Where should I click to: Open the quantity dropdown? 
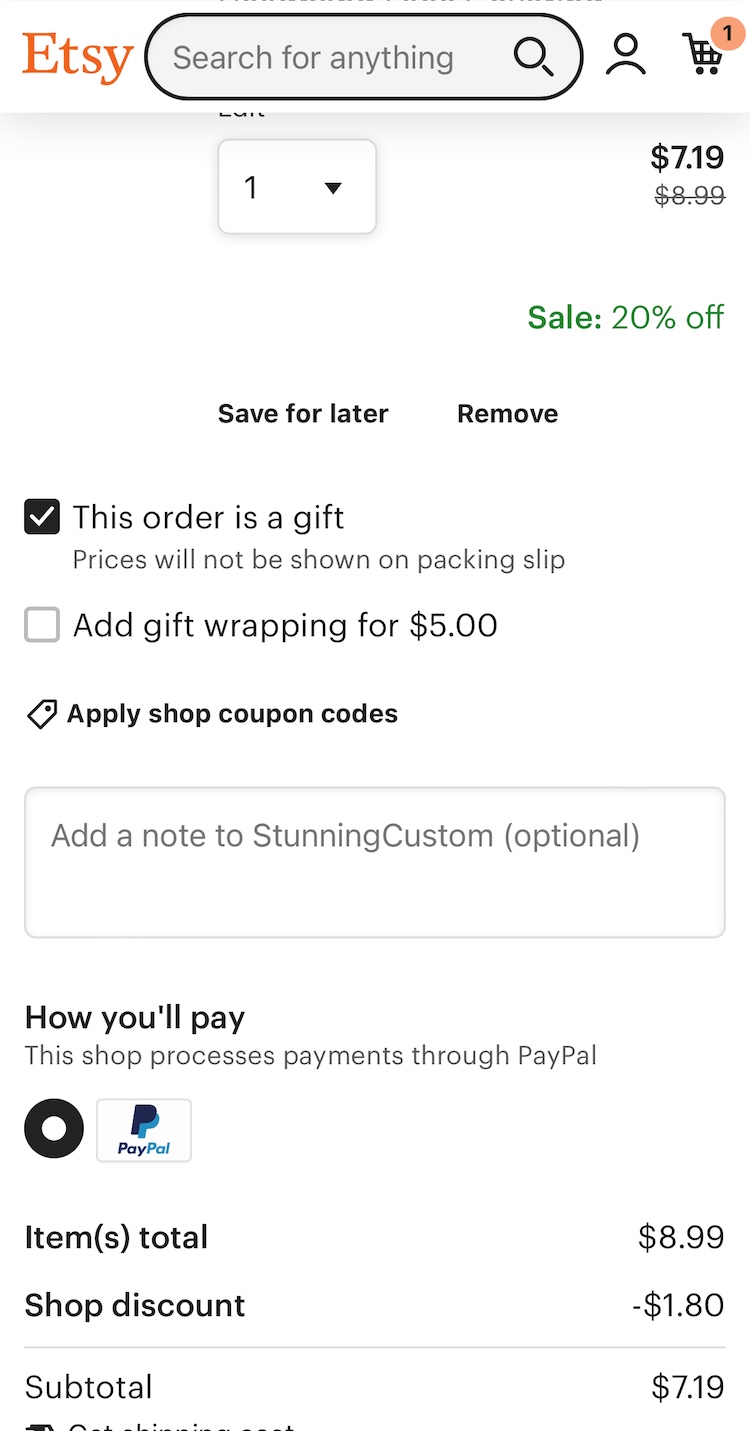pyautogui.click(x=297, y=187)
